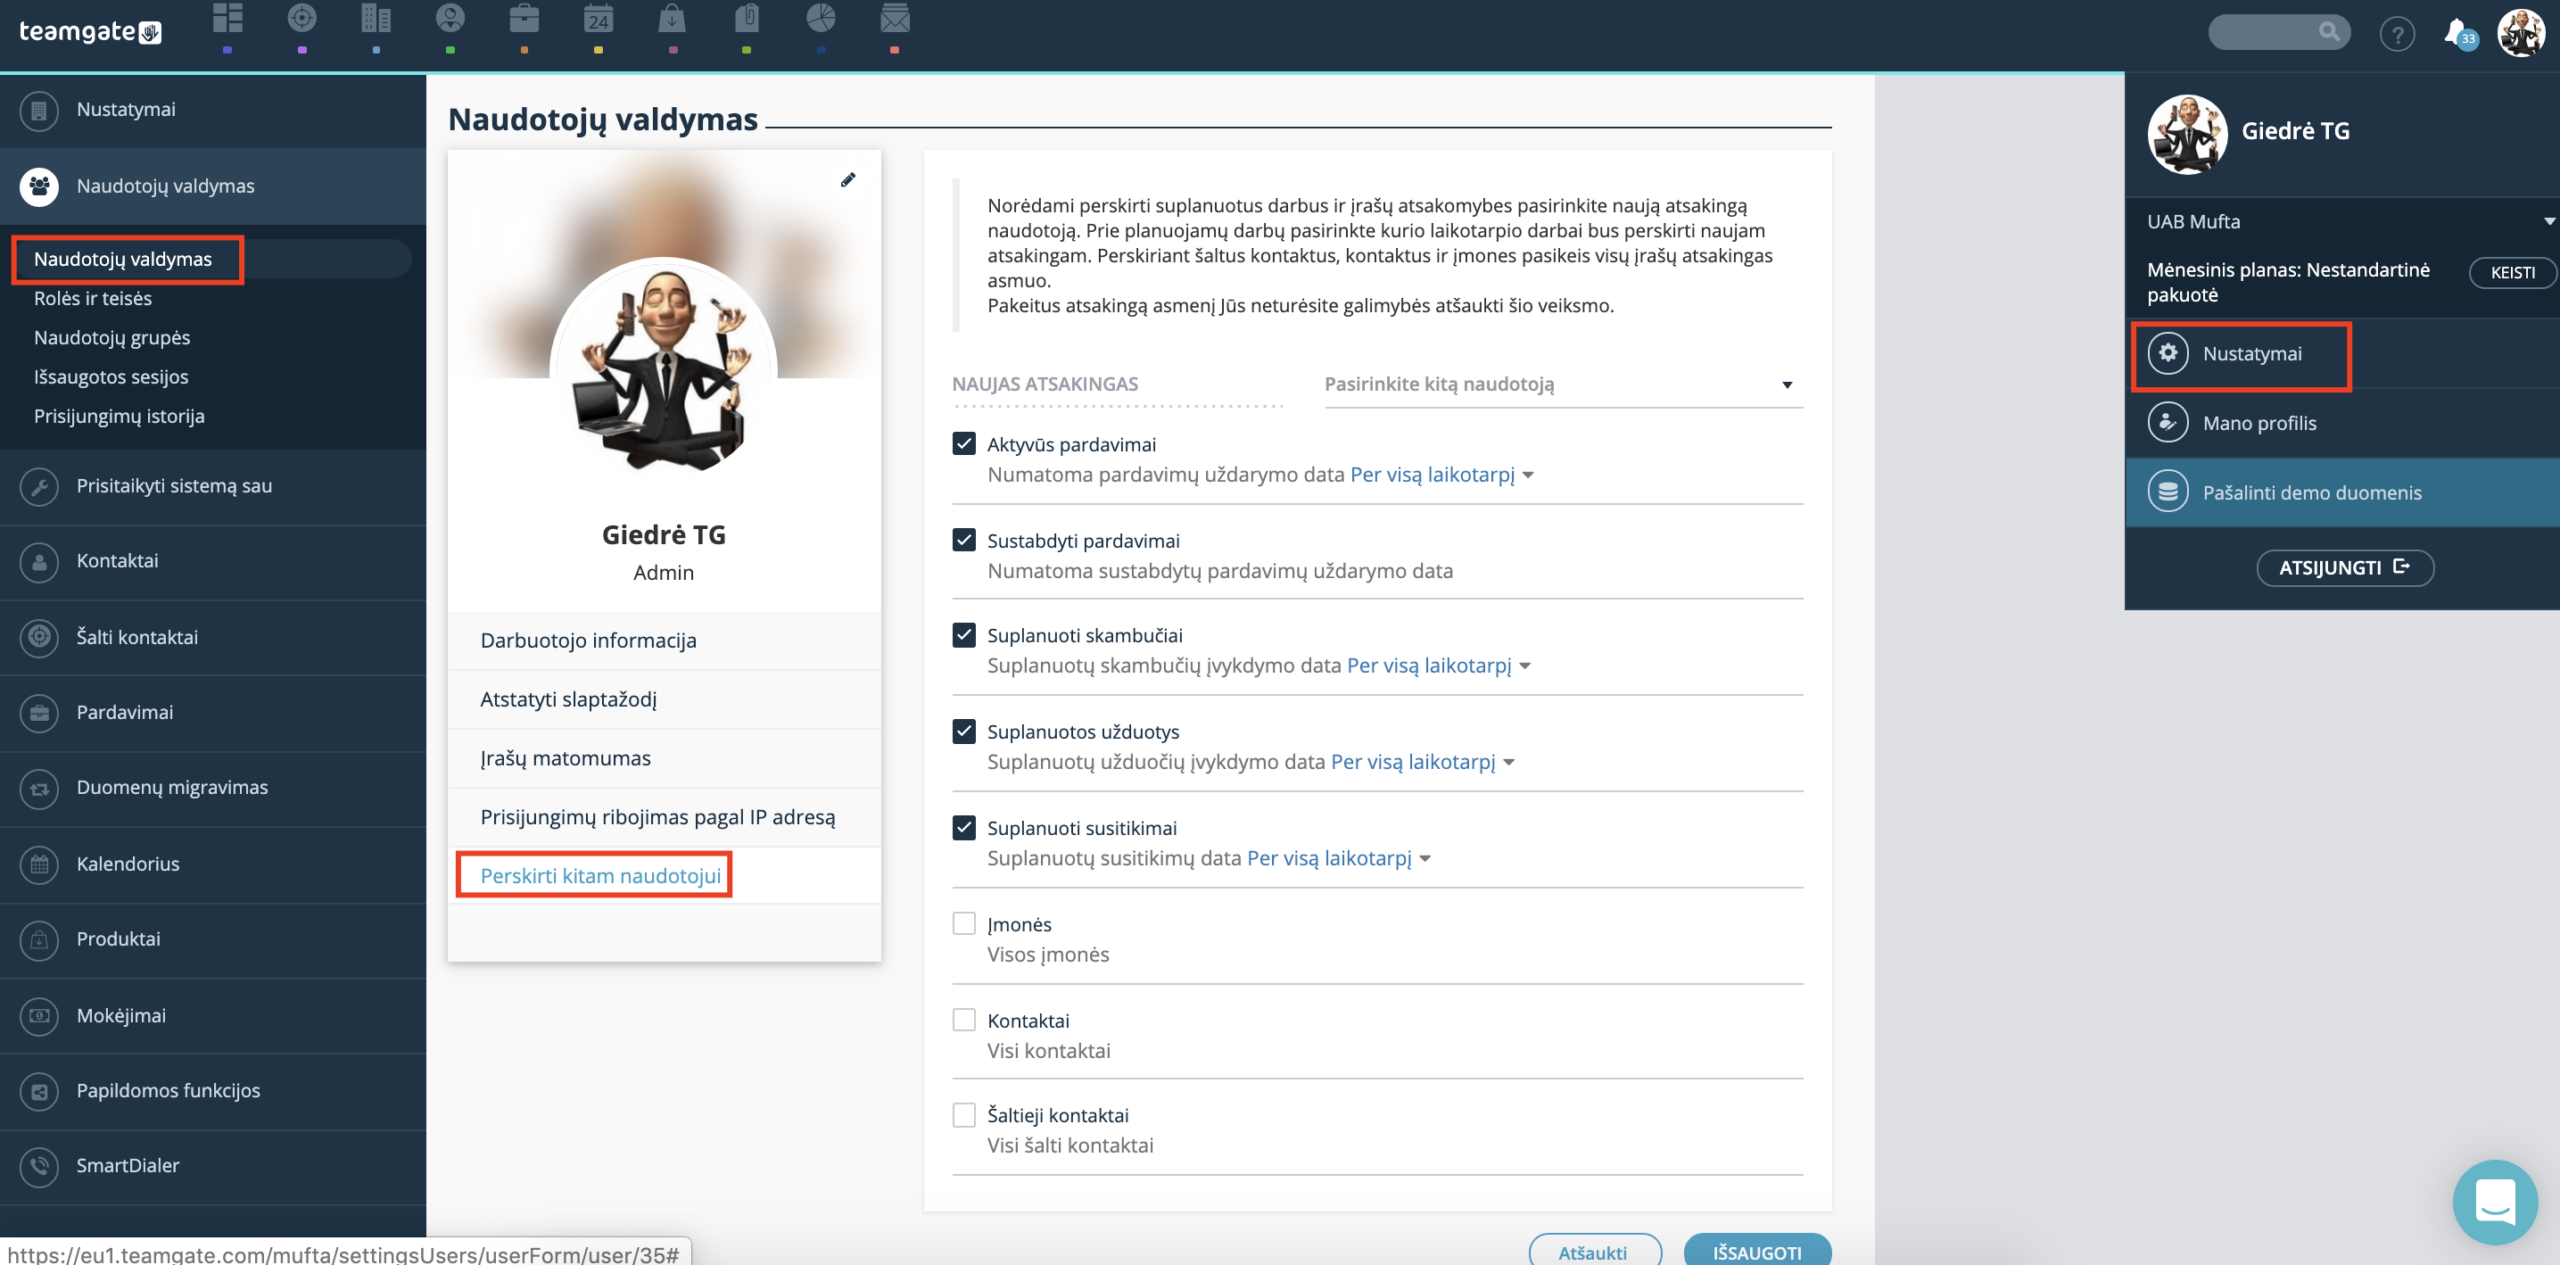Click the IŠSAUGOTI save button
This screenshot has width=2560, height=1265.
(1757, 1250)
